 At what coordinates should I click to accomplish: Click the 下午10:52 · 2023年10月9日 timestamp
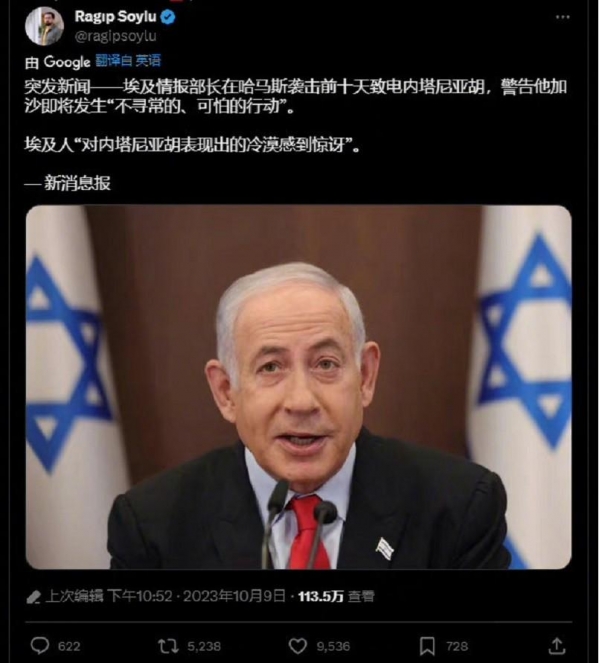197,596
